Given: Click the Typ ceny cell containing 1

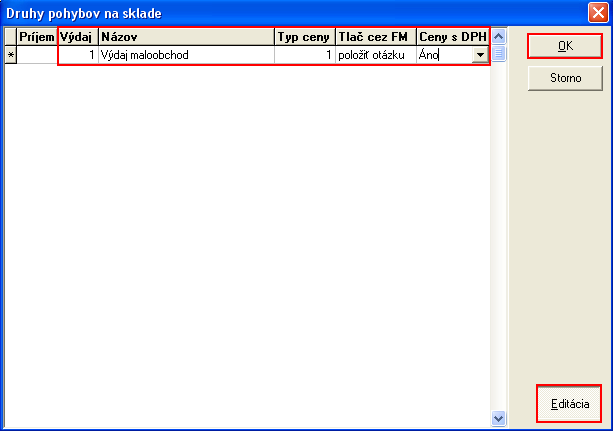Looking at the screenshot, I should 305,55.
